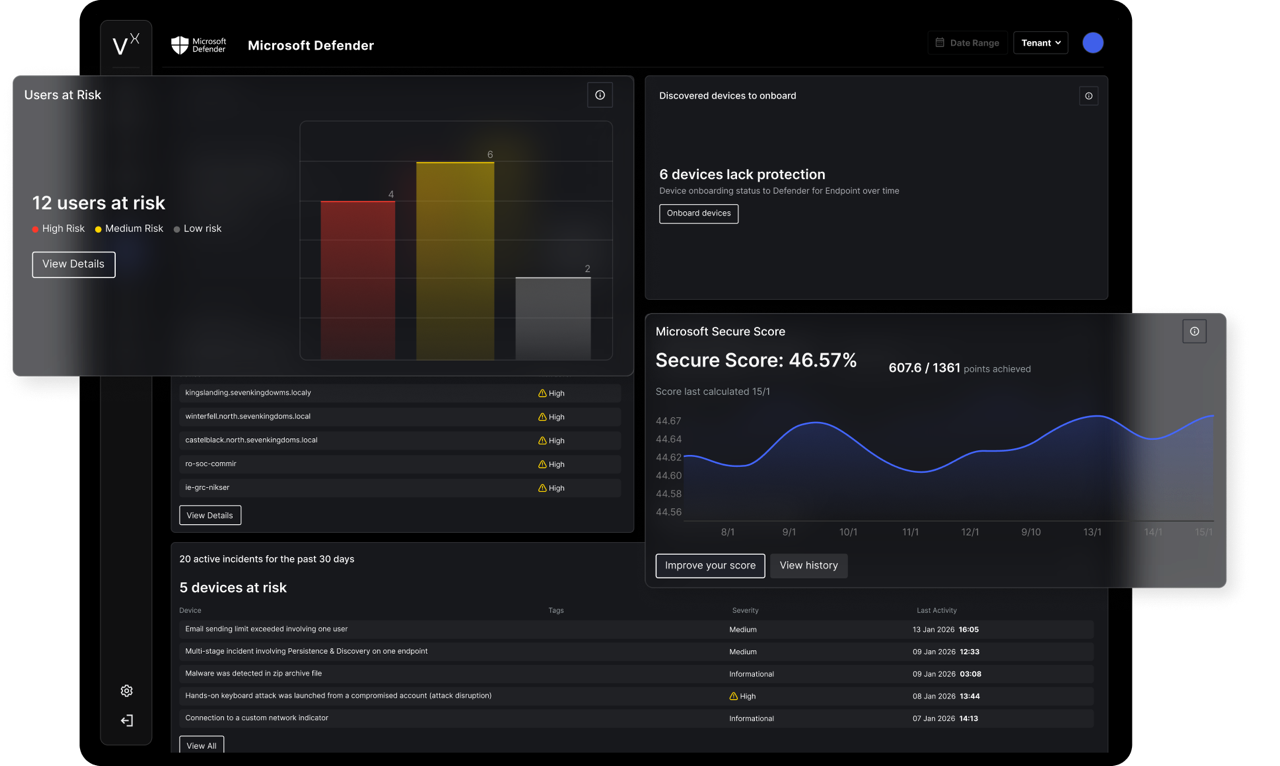Open Connection to a custom network indicator
1280x766 pixels.
click(636, 718)
